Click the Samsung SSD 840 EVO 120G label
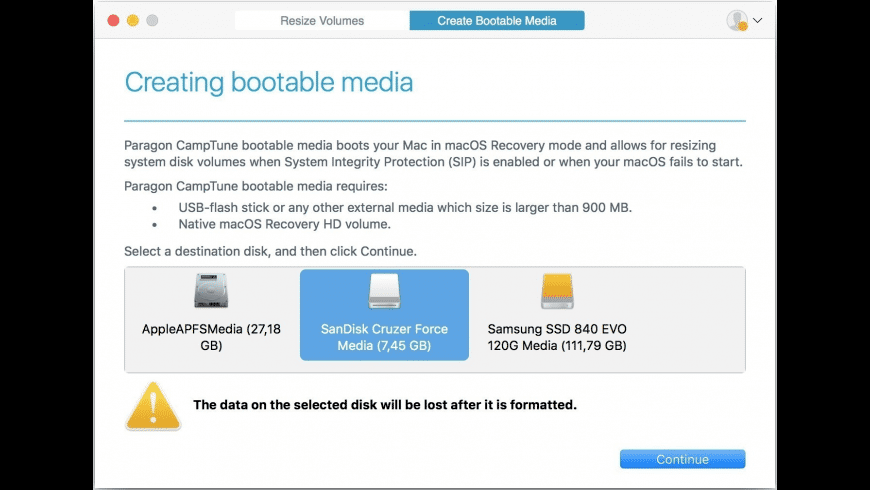 pyautogui.click(x=557, y=337)
